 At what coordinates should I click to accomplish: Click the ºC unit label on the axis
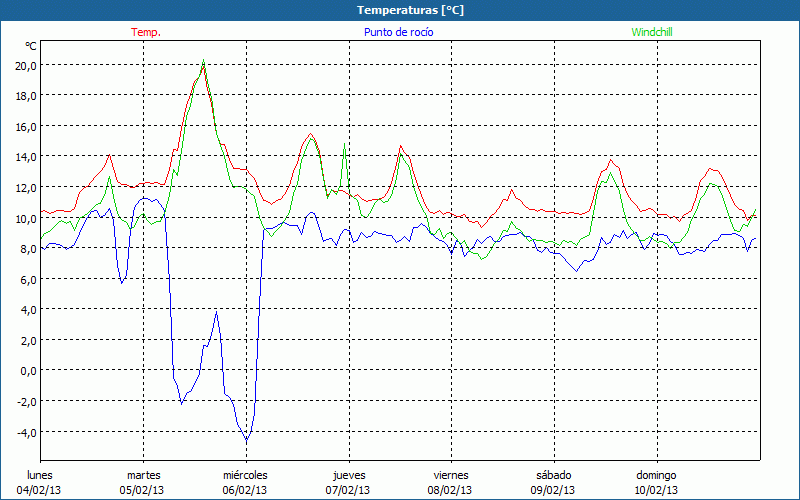(x=31, y=46)
